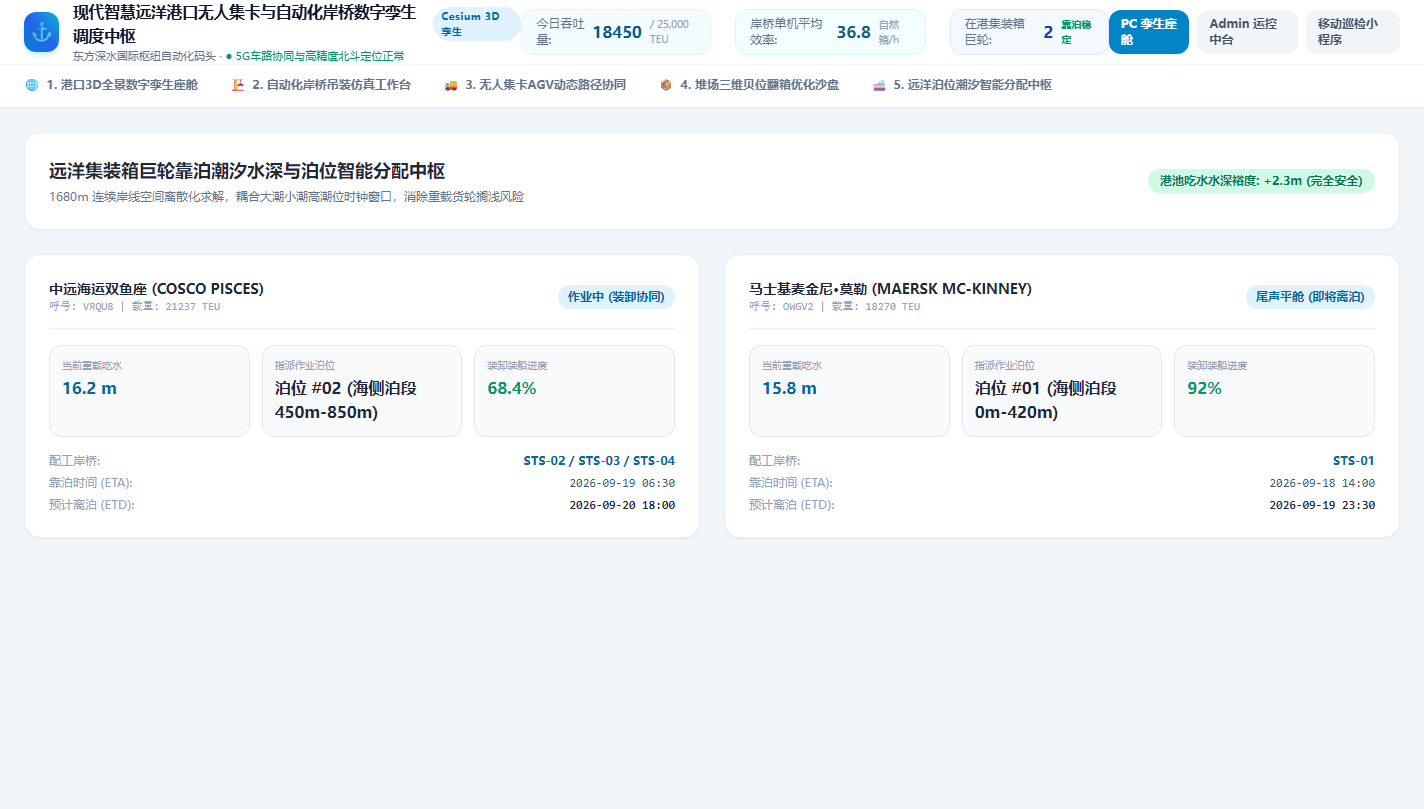Image resolution: width=1424 pixels, height=809 pixels.
Task: Click the ETD value 2026-09-20 18:00
Action: (x=622, y=505)
